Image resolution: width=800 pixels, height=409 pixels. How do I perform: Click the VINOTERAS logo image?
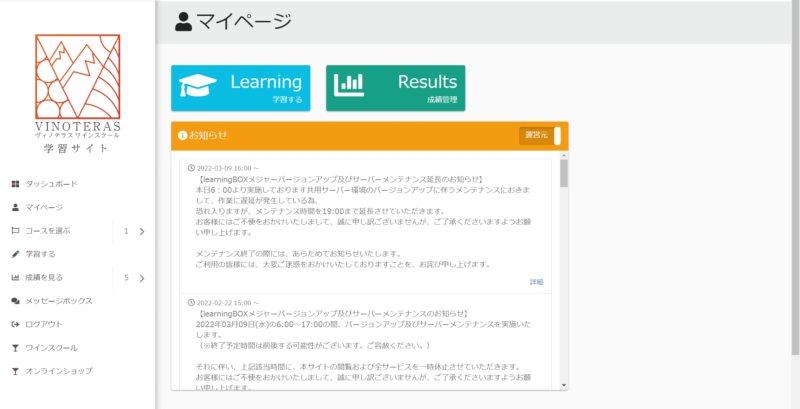pos(78,87)
